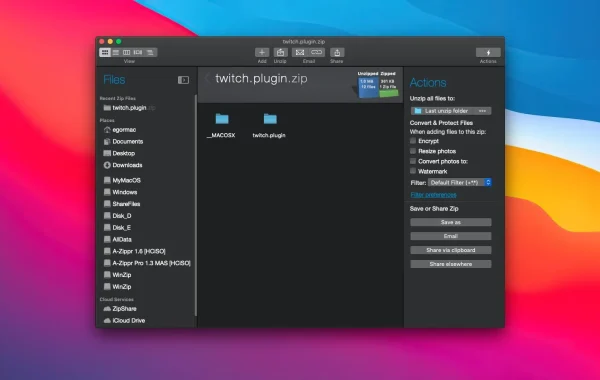Click Share elsewhere button
The image size is (600, 380).
pos(451,264)
